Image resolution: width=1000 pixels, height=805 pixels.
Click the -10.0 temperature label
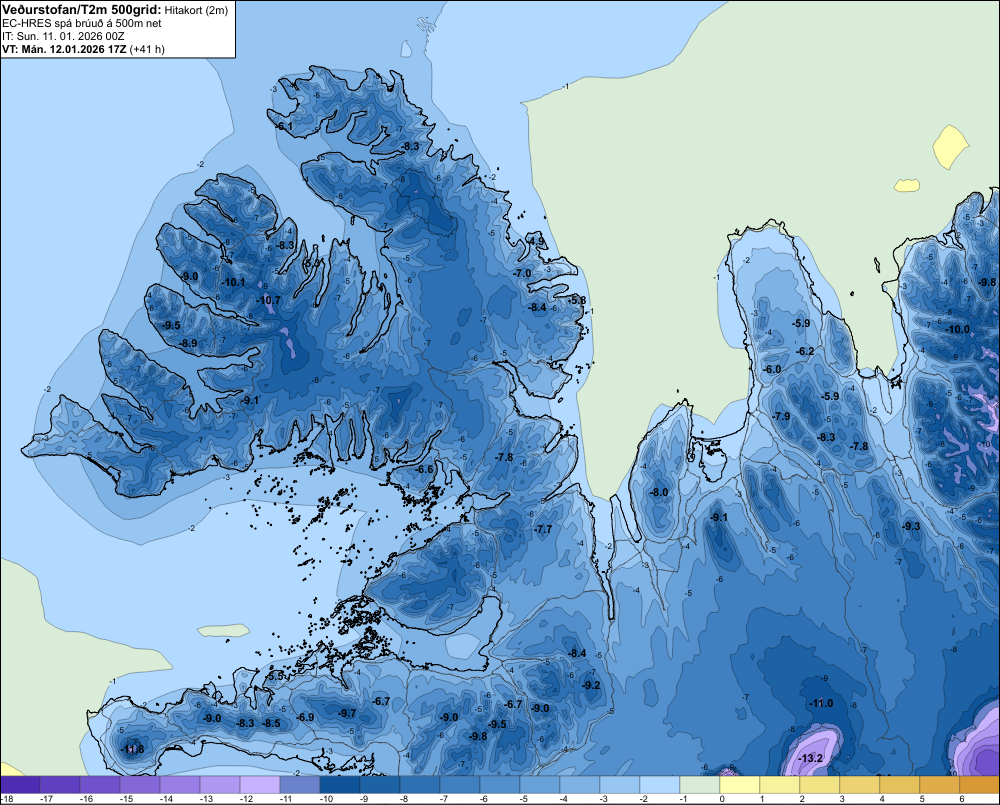click(957, 329)
